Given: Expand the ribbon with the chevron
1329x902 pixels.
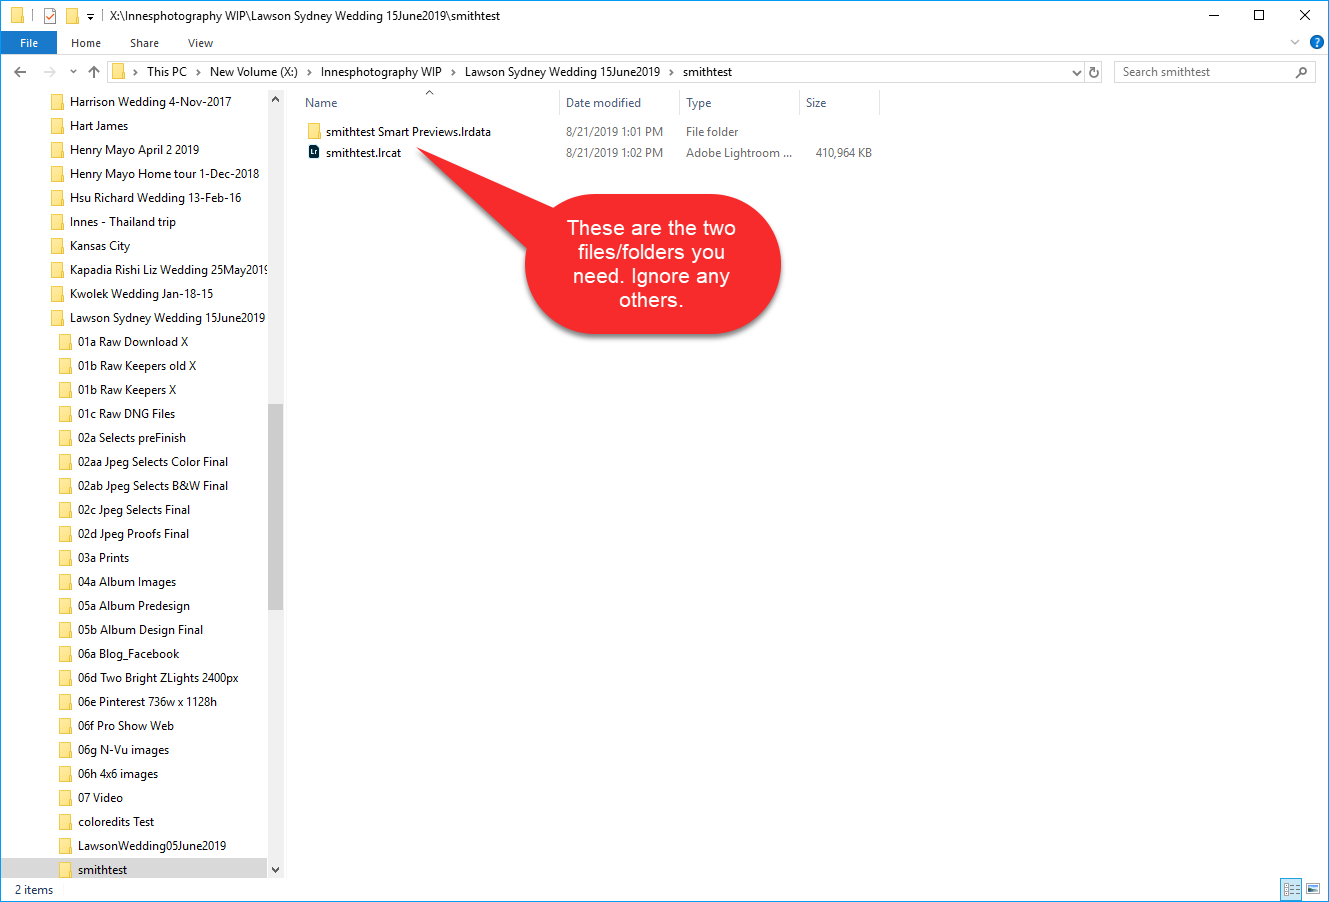Looking at the screenshot, I should click(x=1295, y=43).
